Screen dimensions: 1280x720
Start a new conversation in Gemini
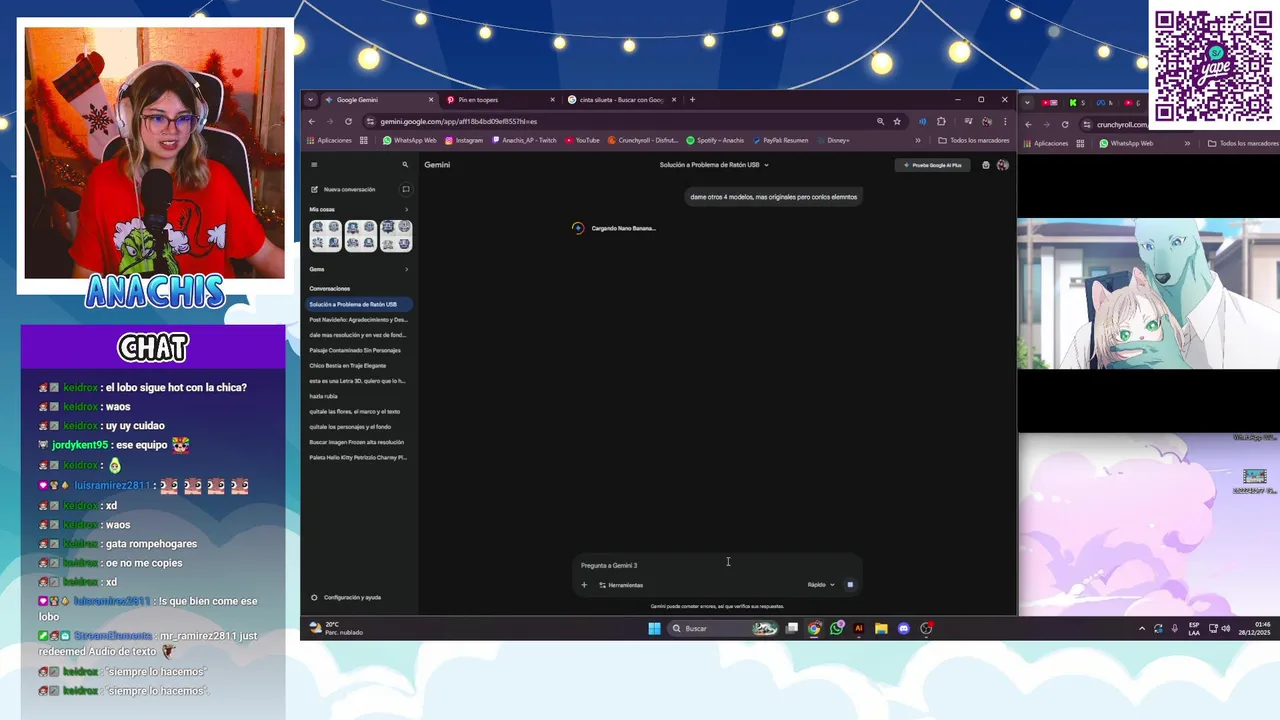point(344,189)
